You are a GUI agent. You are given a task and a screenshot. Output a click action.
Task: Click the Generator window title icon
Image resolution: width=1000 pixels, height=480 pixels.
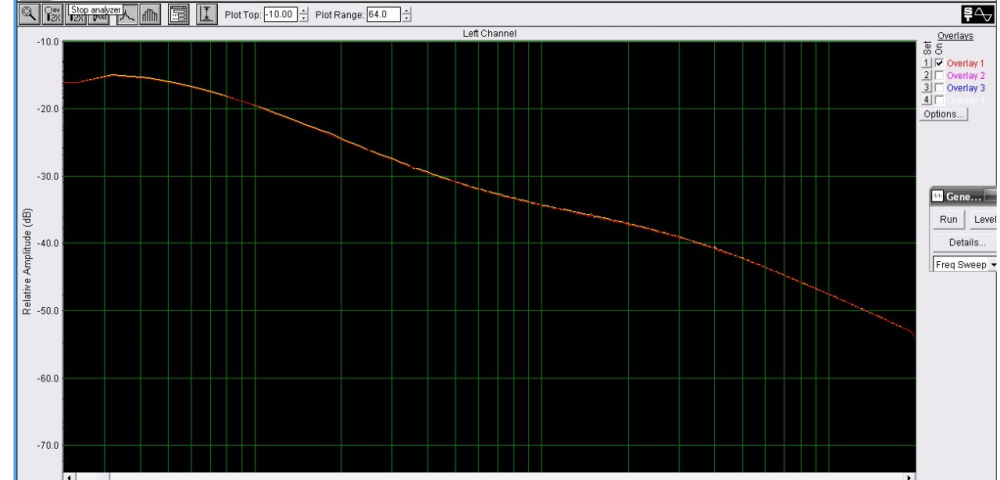click(937, 195)
